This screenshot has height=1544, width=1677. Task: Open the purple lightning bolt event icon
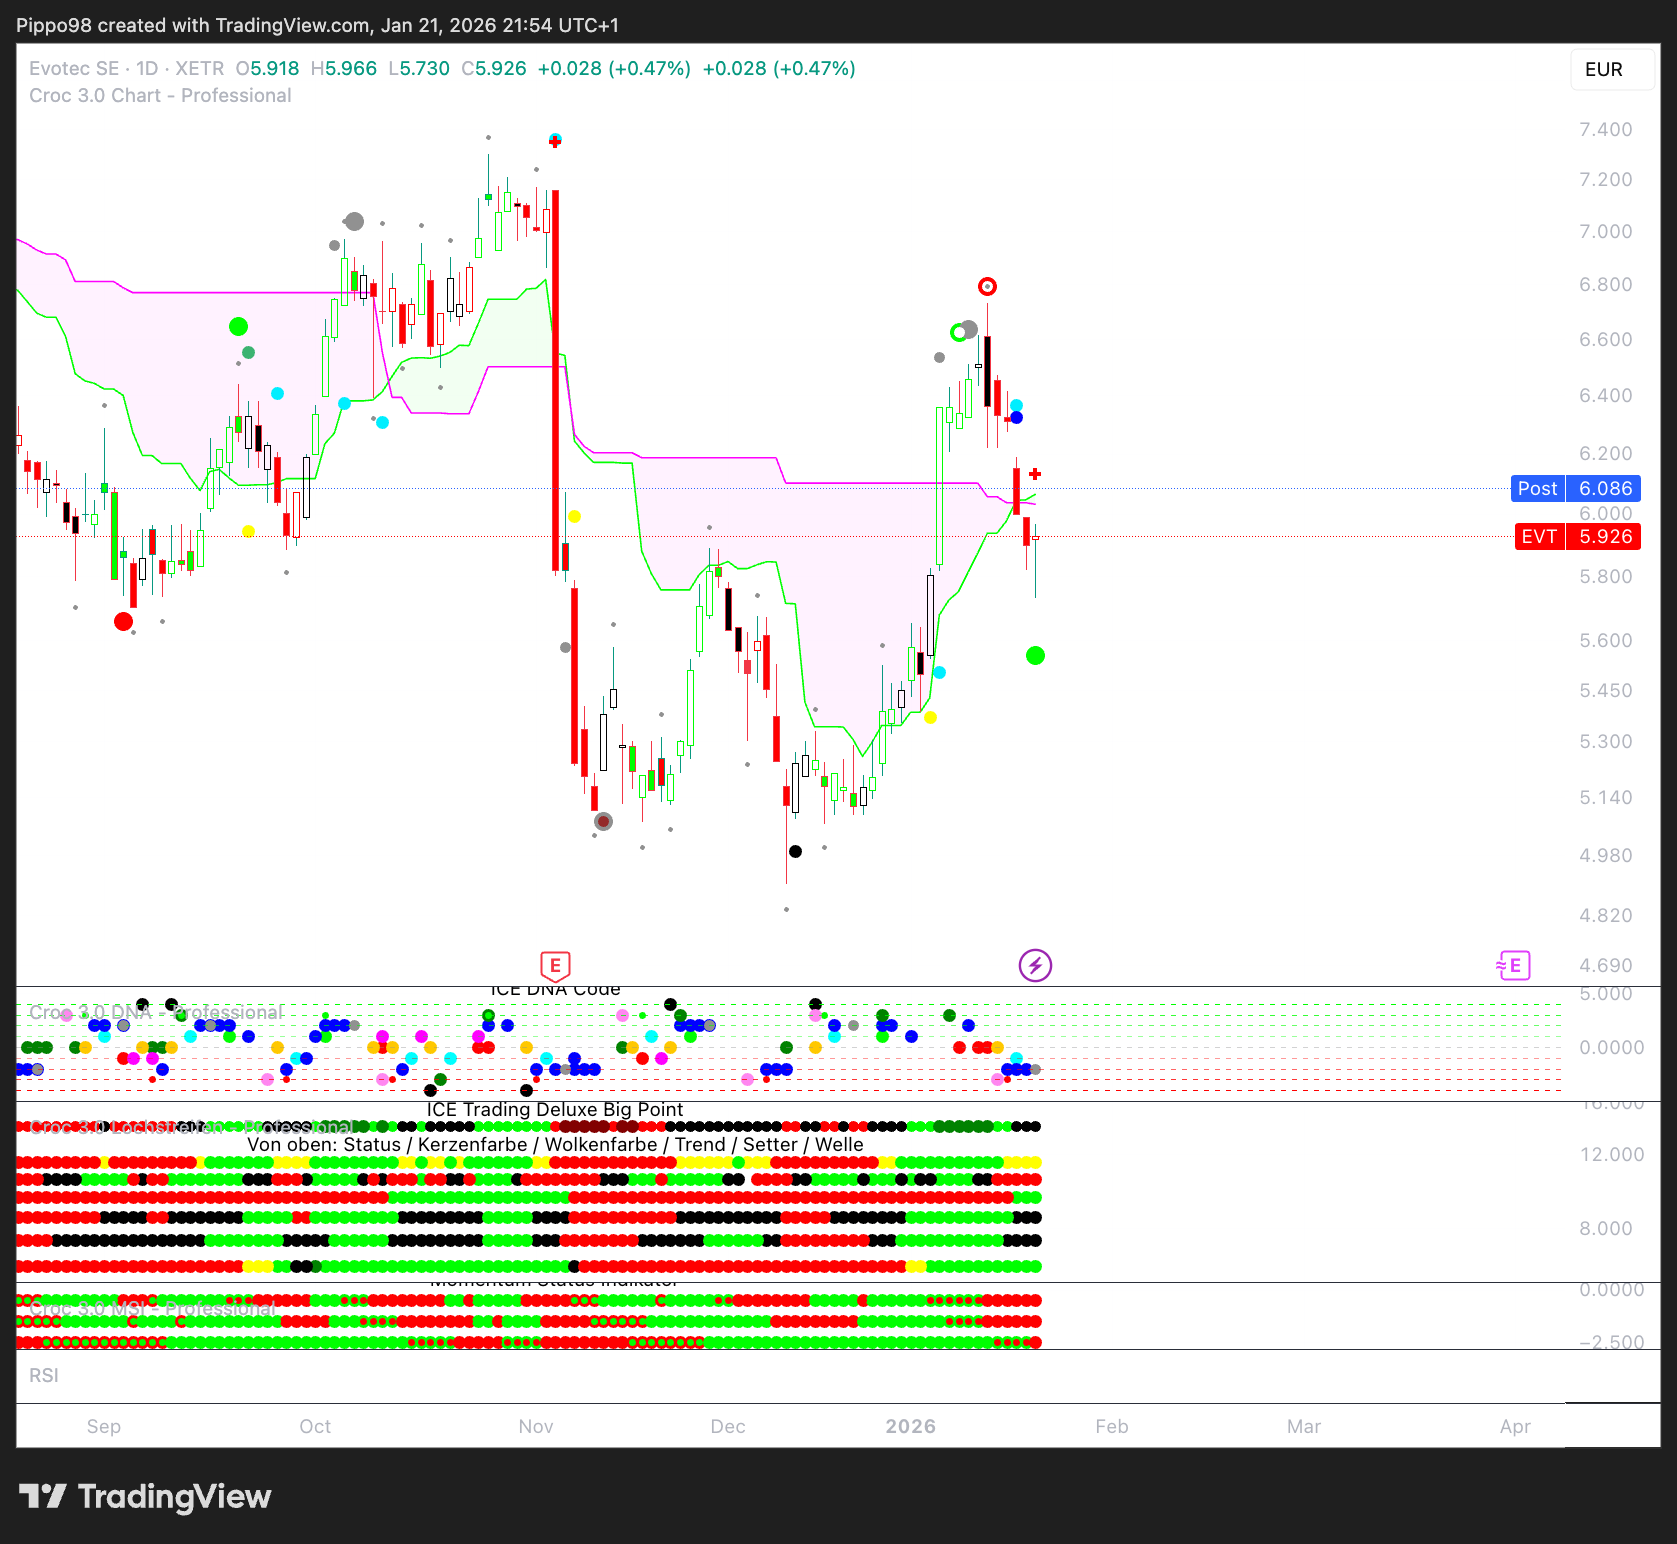pos(1035,966)
